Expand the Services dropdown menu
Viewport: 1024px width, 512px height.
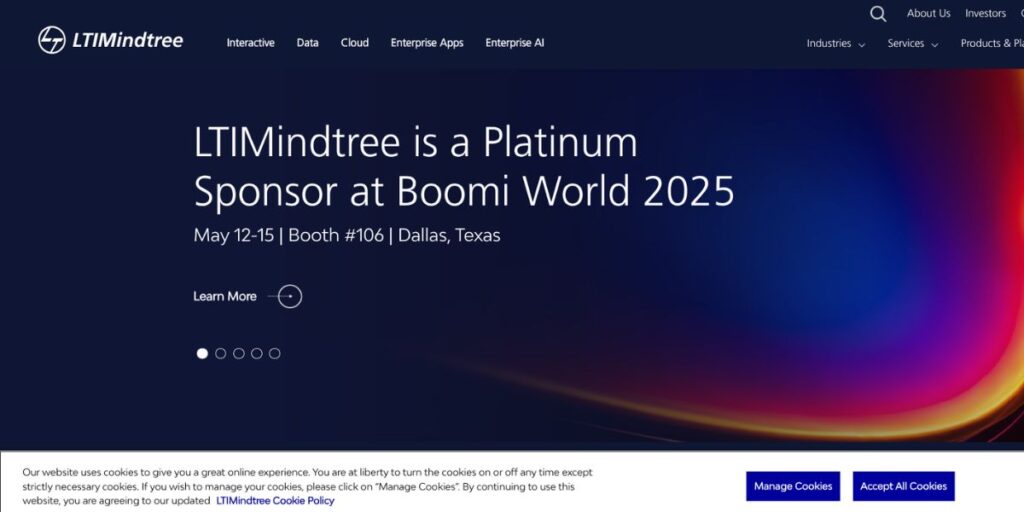coord(913,44)
